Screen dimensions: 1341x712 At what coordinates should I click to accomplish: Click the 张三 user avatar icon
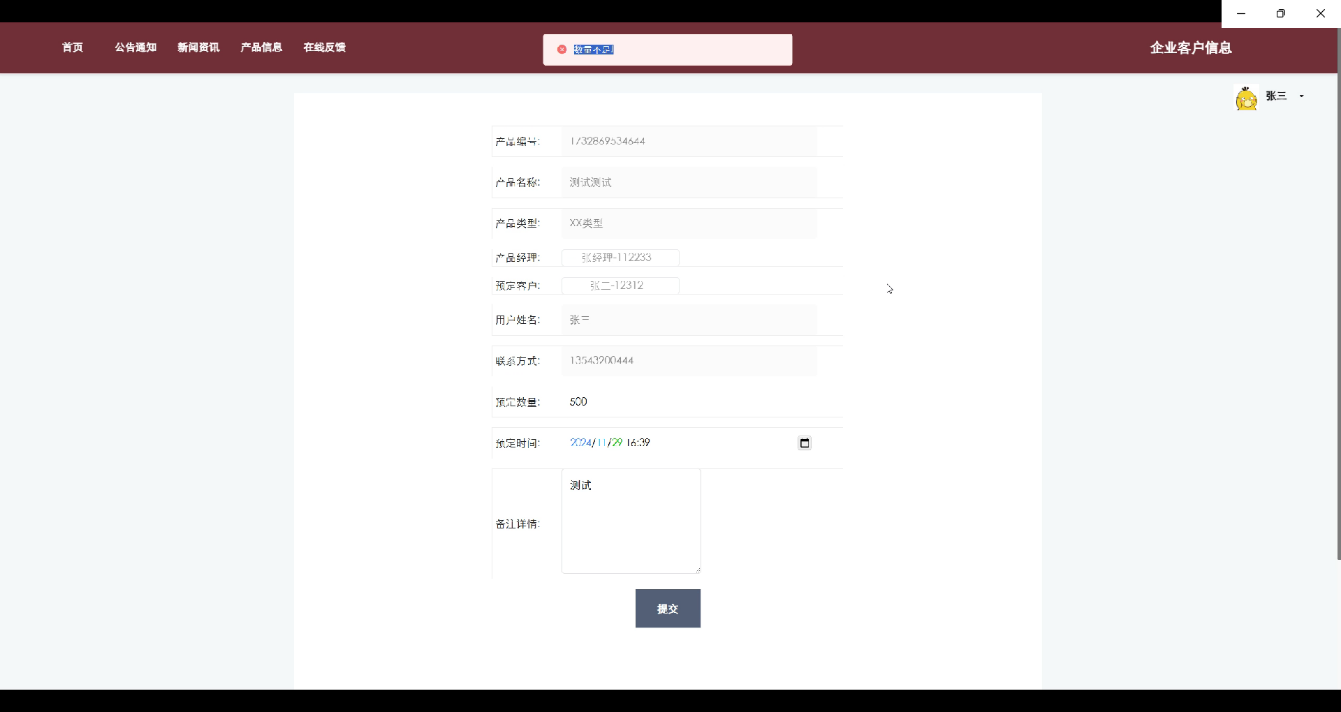click(1246, 98)
